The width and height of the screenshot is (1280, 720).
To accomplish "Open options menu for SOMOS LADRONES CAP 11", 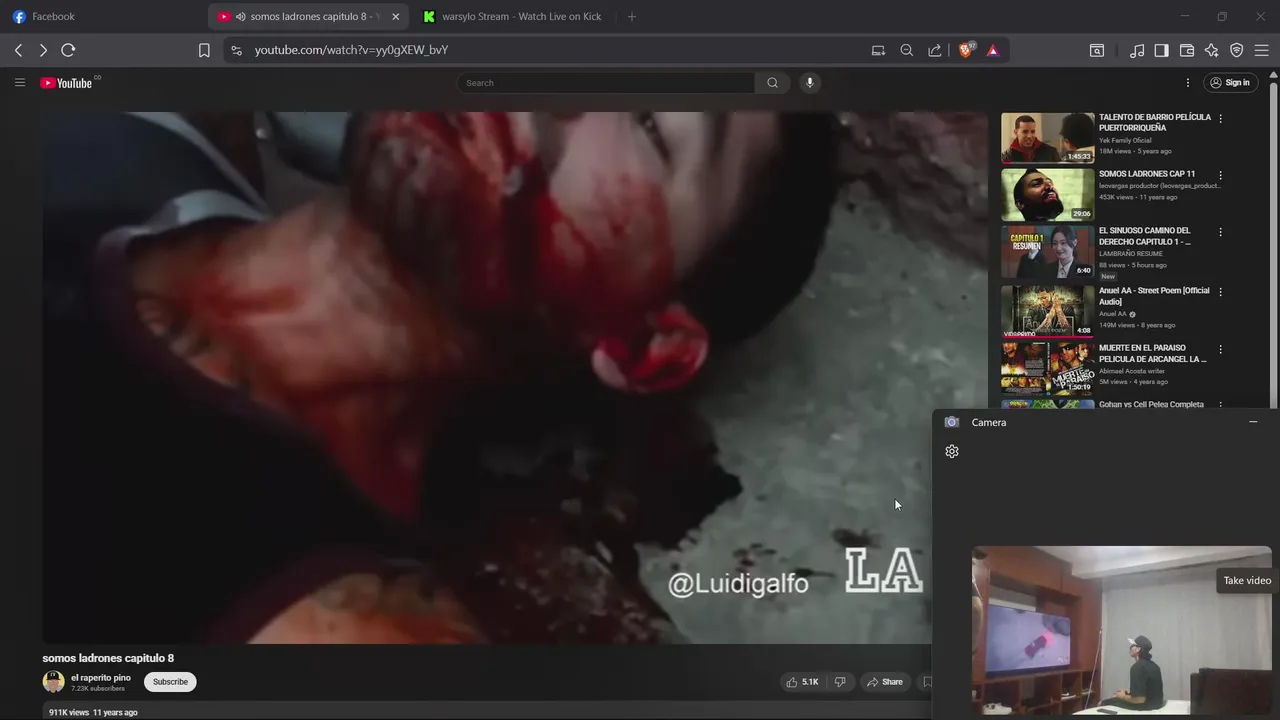I will pos(1220,175).
